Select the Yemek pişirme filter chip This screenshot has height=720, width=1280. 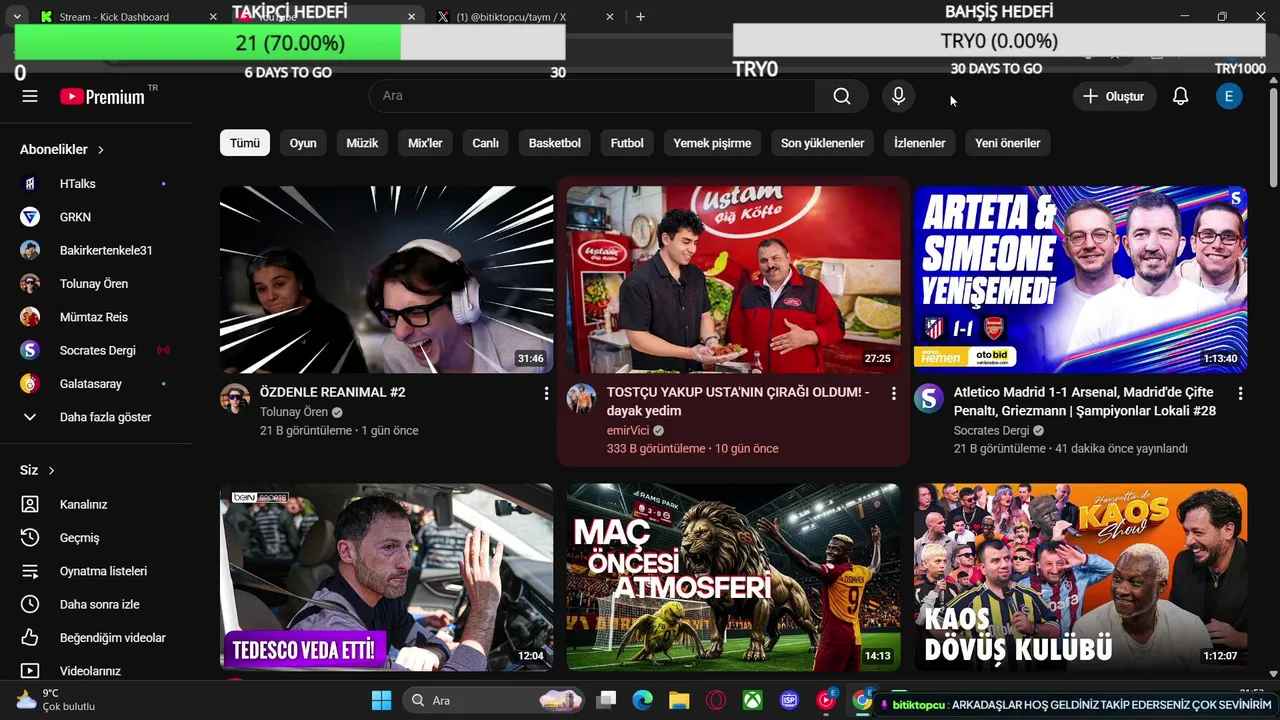click(712, 143)
